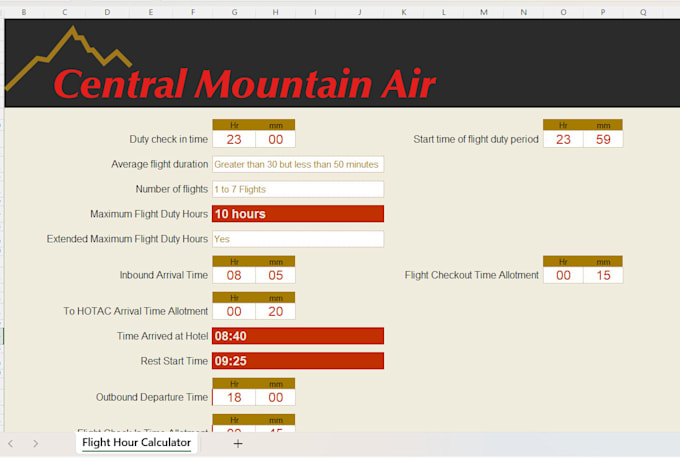Select the Outbound Departure Time minutes cell
Viewport: 680px width, 458px height.
pyautogui.click(x=275, y=397)
